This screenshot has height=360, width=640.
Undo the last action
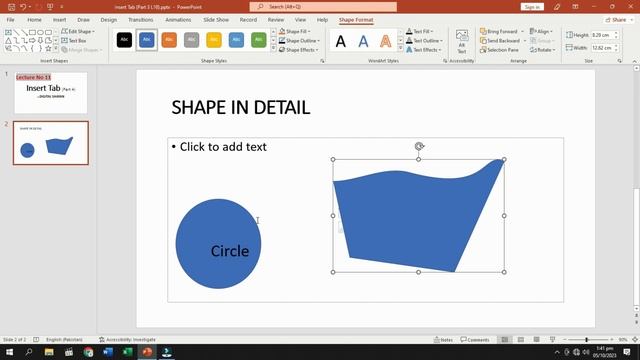pos(23,7)
